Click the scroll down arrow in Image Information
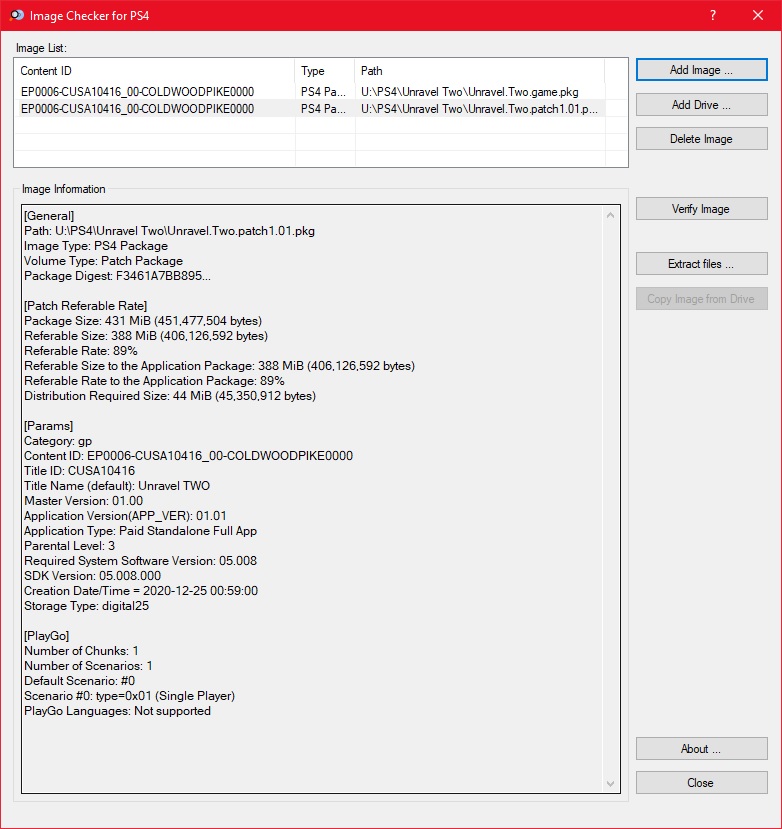This screenshot has height=829, width=782. point(610,784)
